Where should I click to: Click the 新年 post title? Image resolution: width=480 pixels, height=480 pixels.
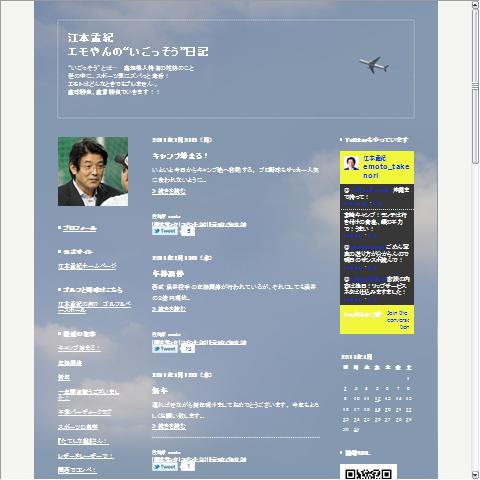(160, 390)
